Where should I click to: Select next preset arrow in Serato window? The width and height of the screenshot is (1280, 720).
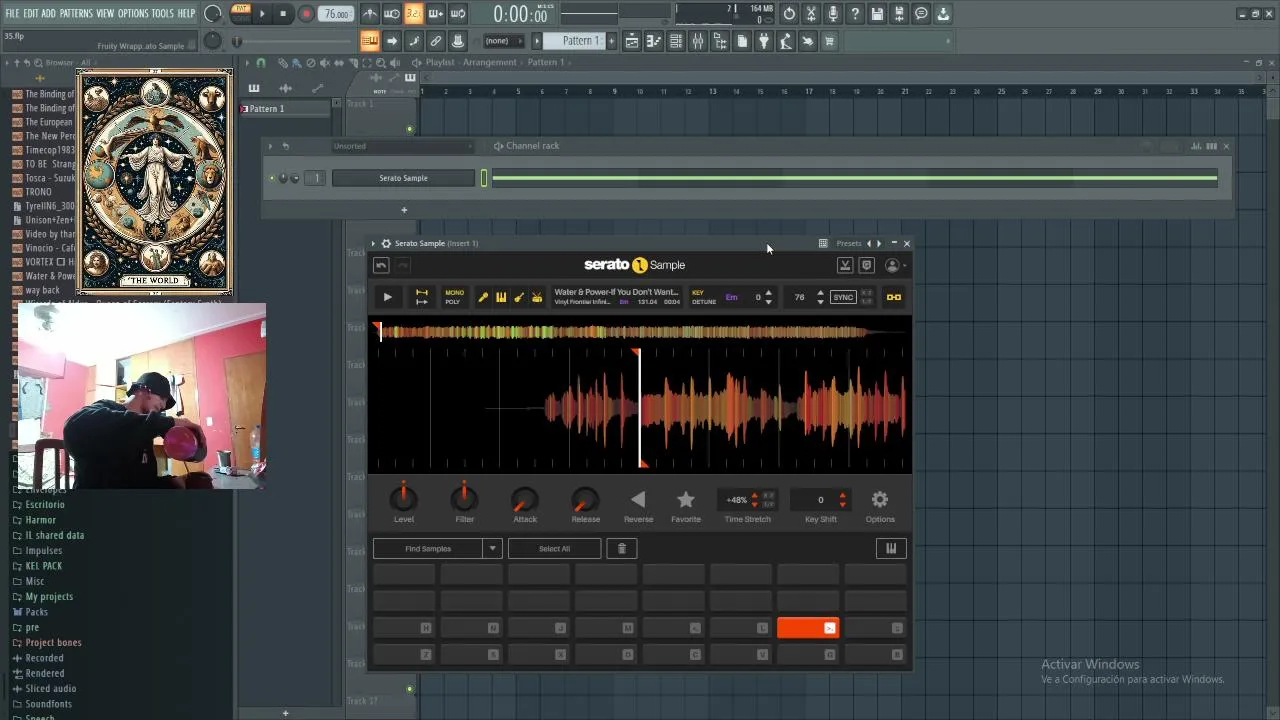click(879, 243)
